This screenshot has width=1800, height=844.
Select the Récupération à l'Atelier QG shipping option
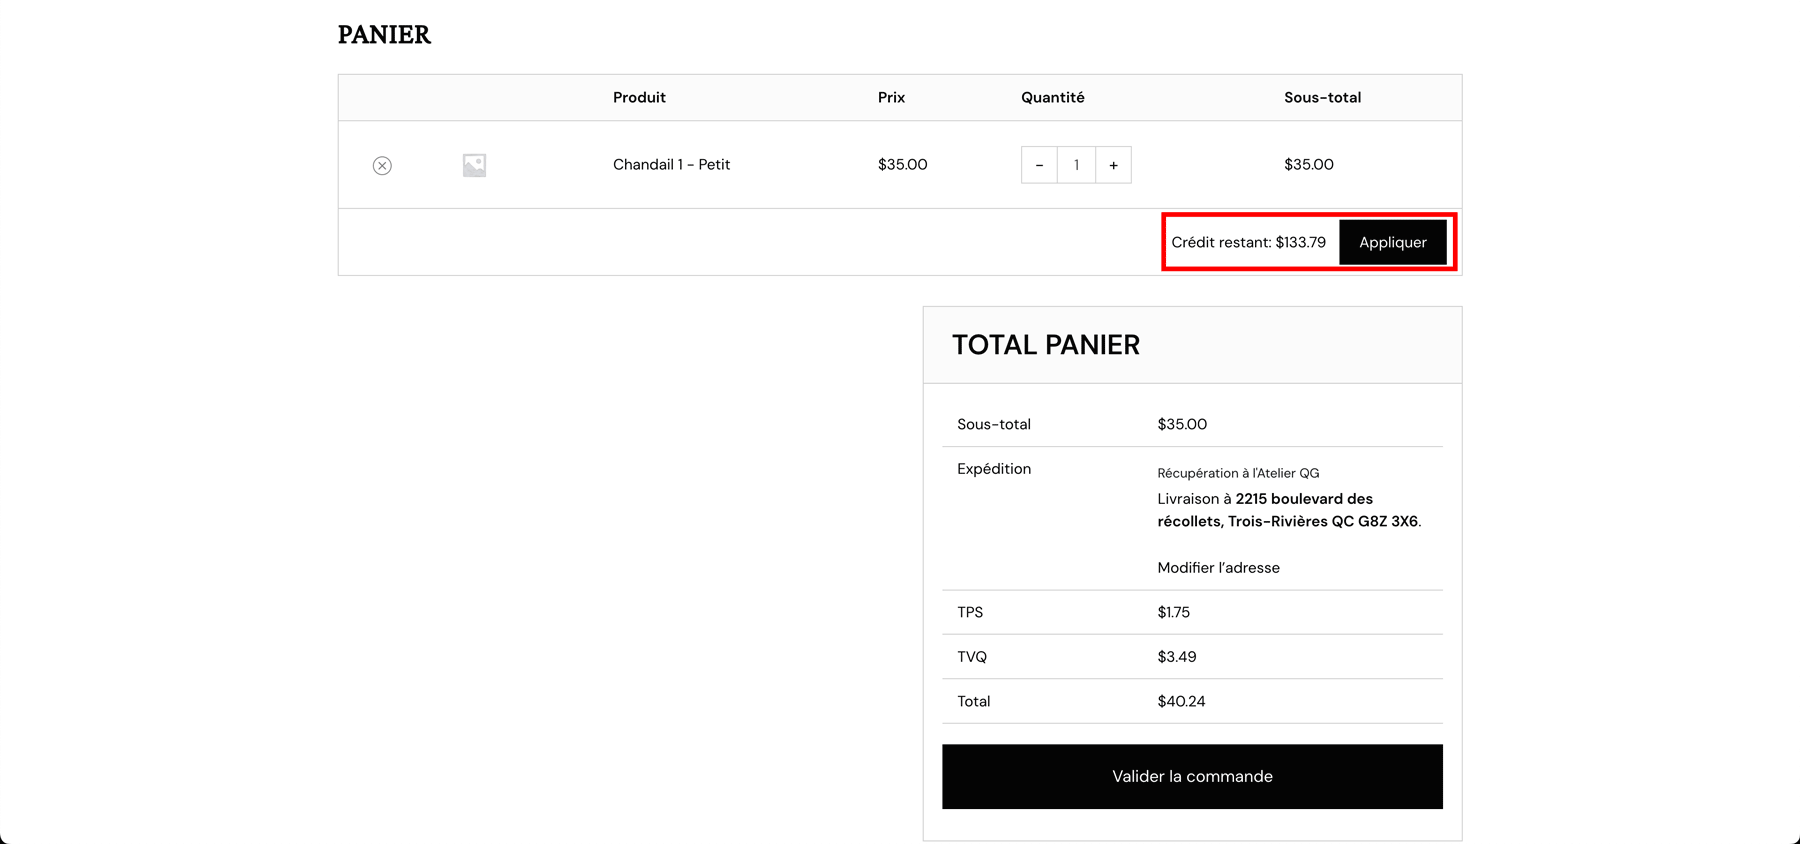pyautogui.click(x=1238, y=473)
